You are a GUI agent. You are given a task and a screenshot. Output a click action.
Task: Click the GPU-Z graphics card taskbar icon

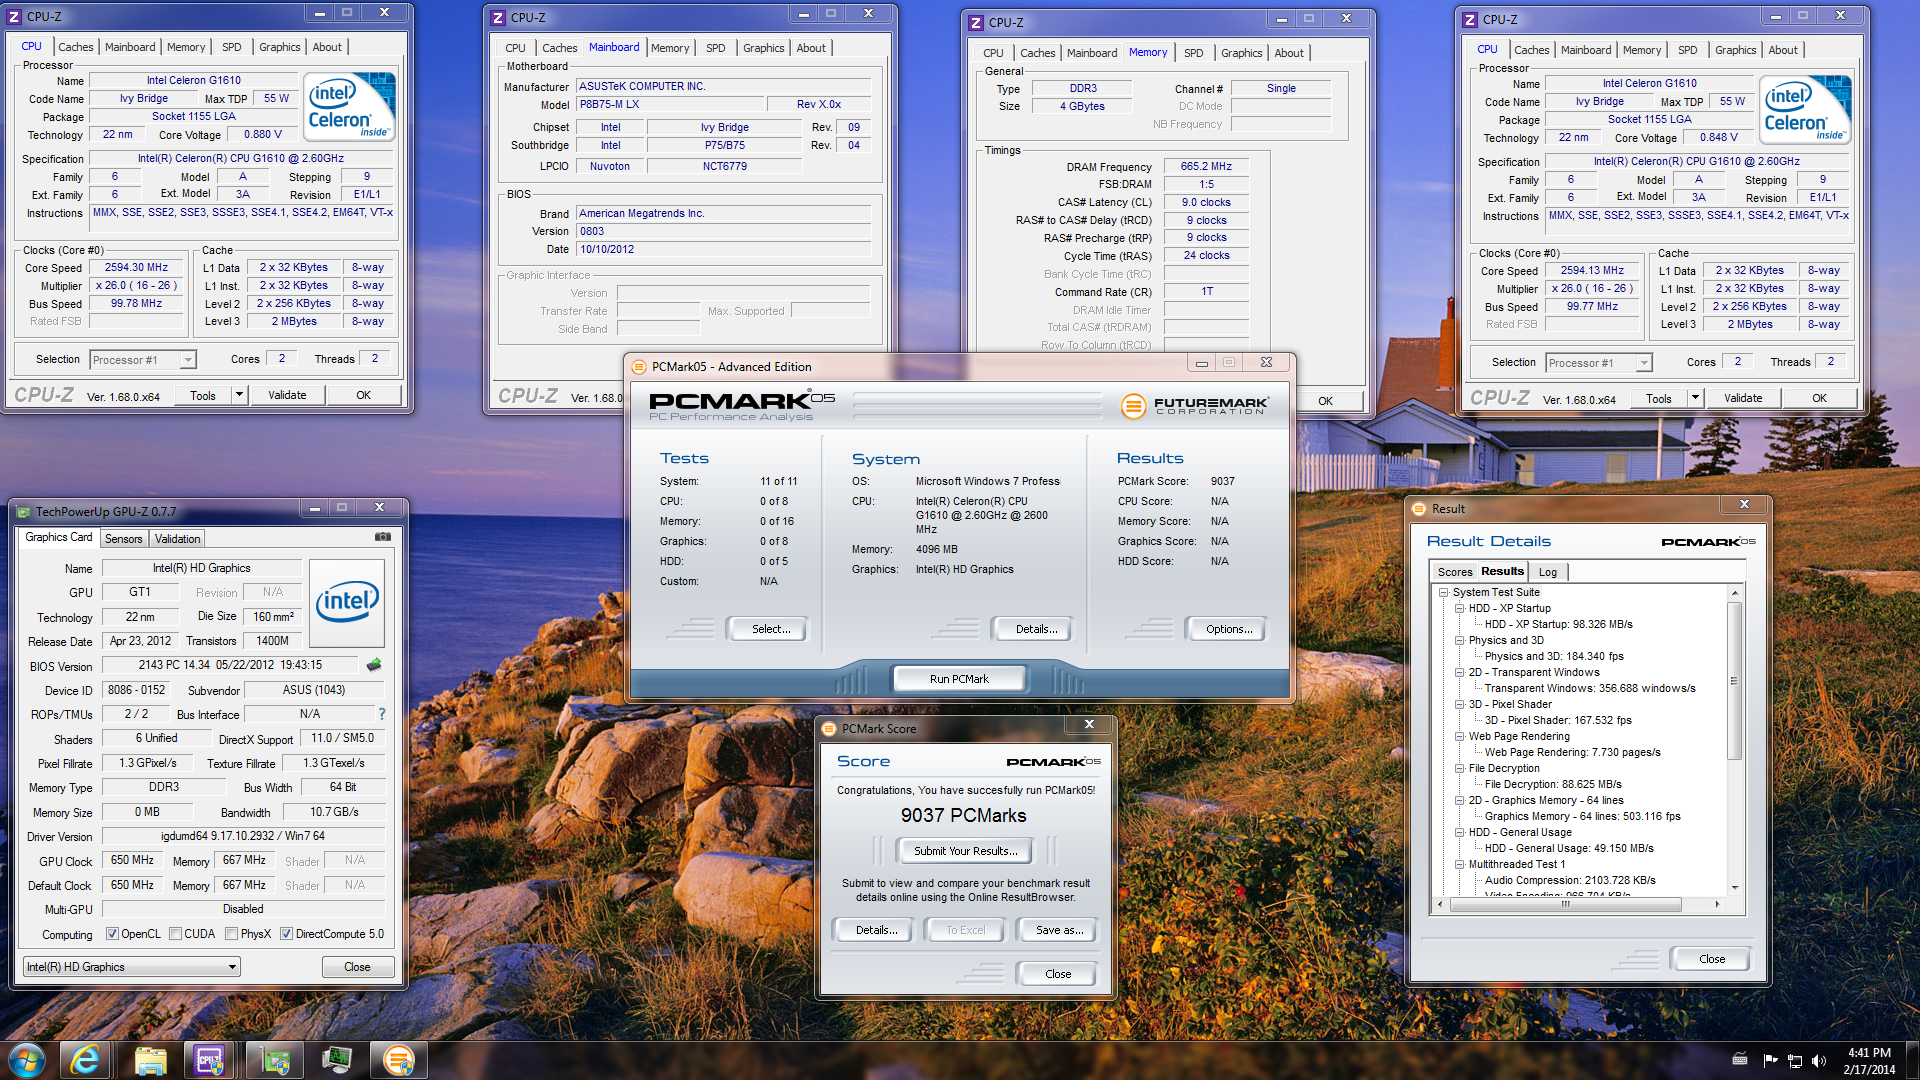tap(274, 1060)
